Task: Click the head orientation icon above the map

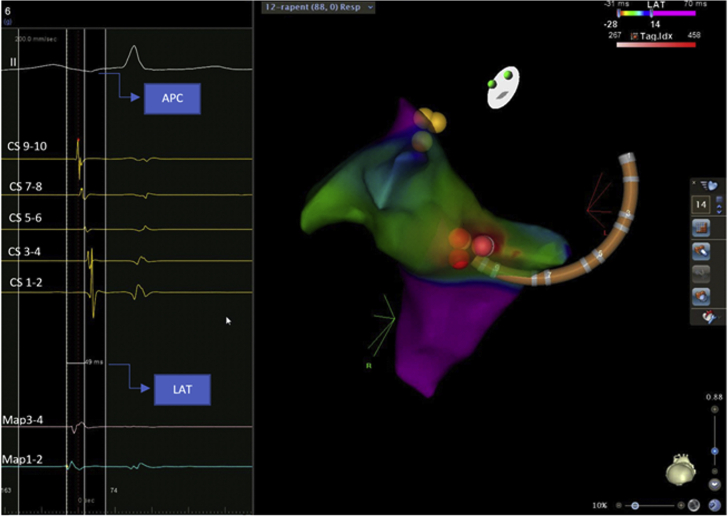Action: (x=501, y=90)
